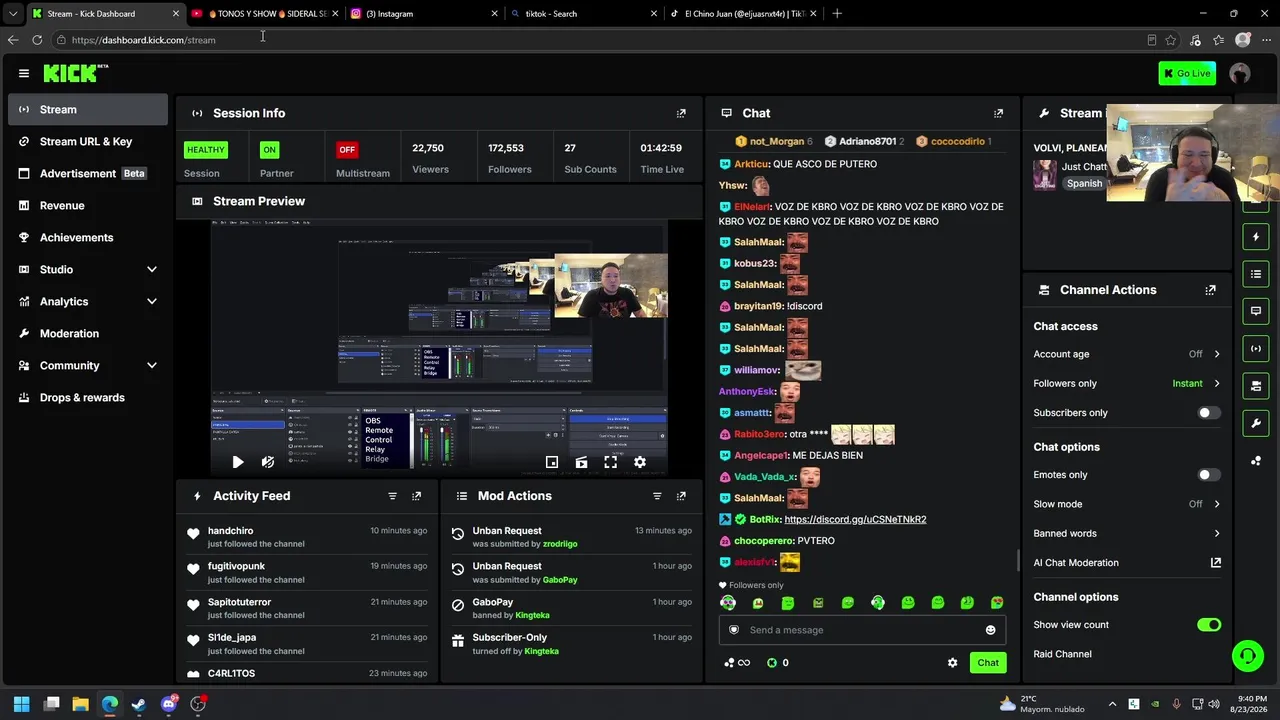Click the Stream Preview video thumbnail

439,347
